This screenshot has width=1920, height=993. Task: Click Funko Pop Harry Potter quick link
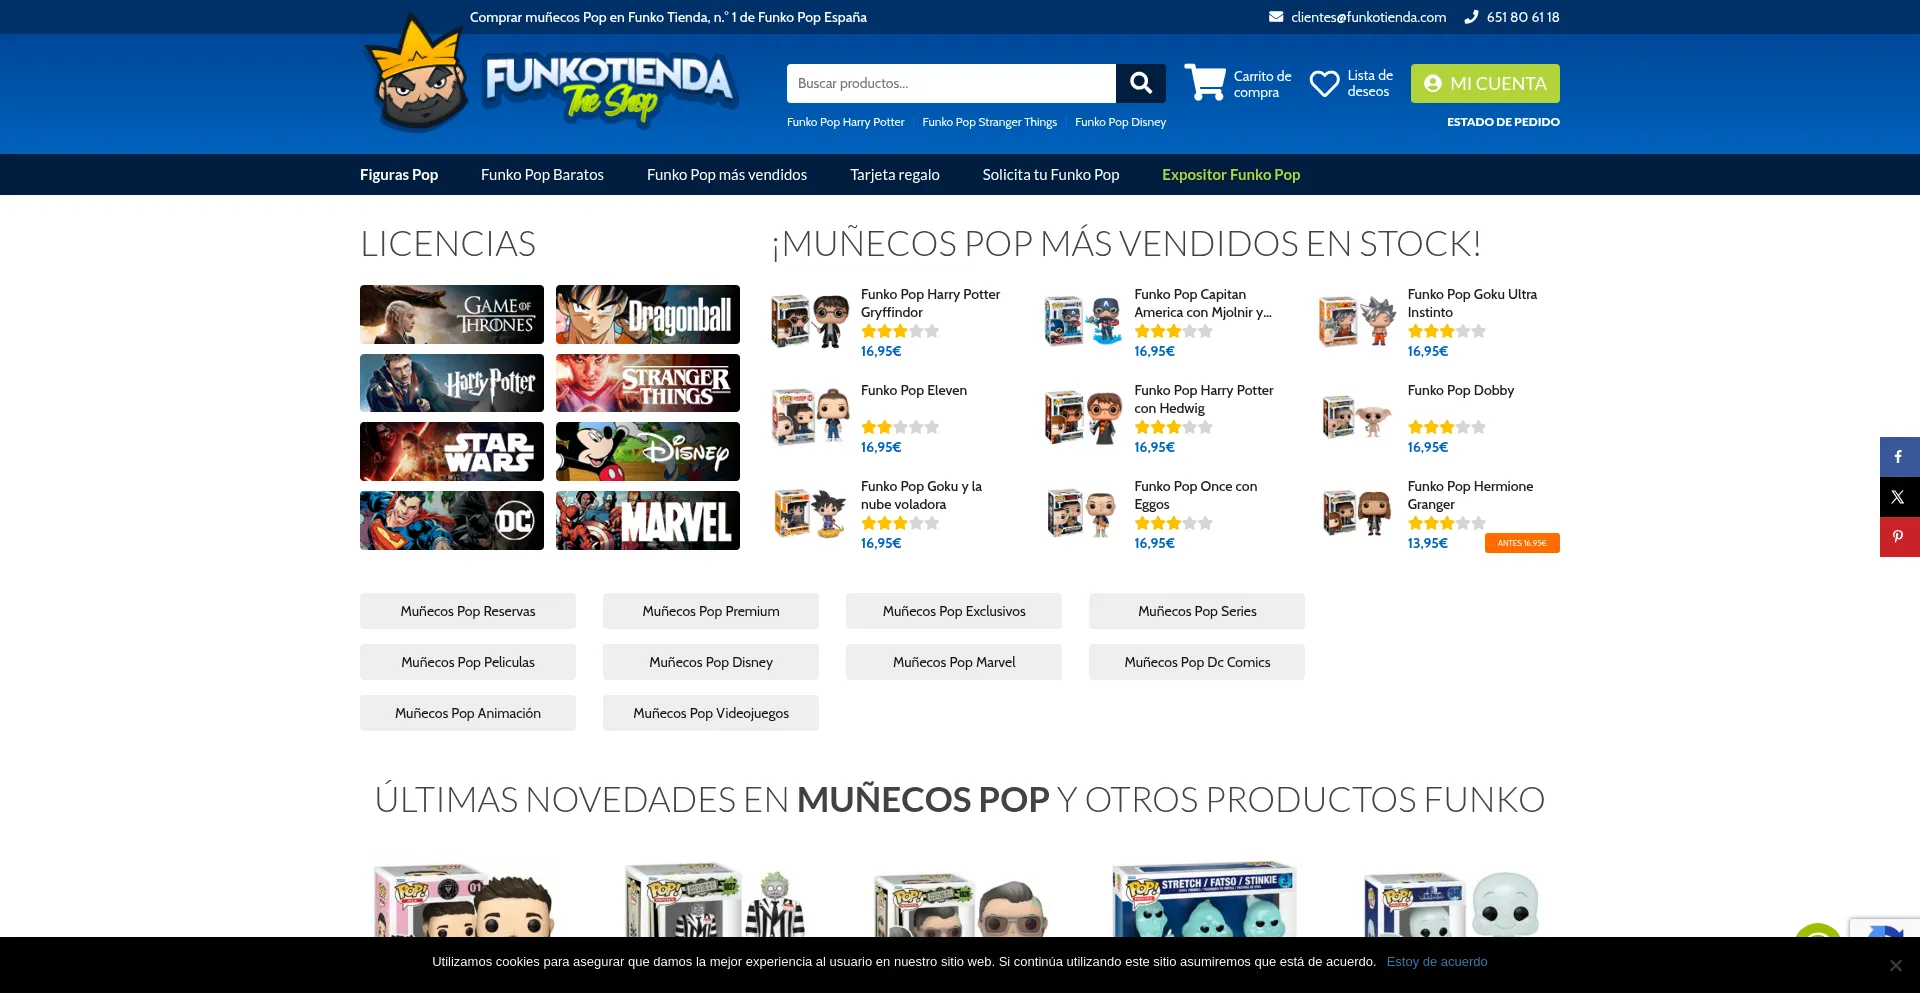pos(846,122)
